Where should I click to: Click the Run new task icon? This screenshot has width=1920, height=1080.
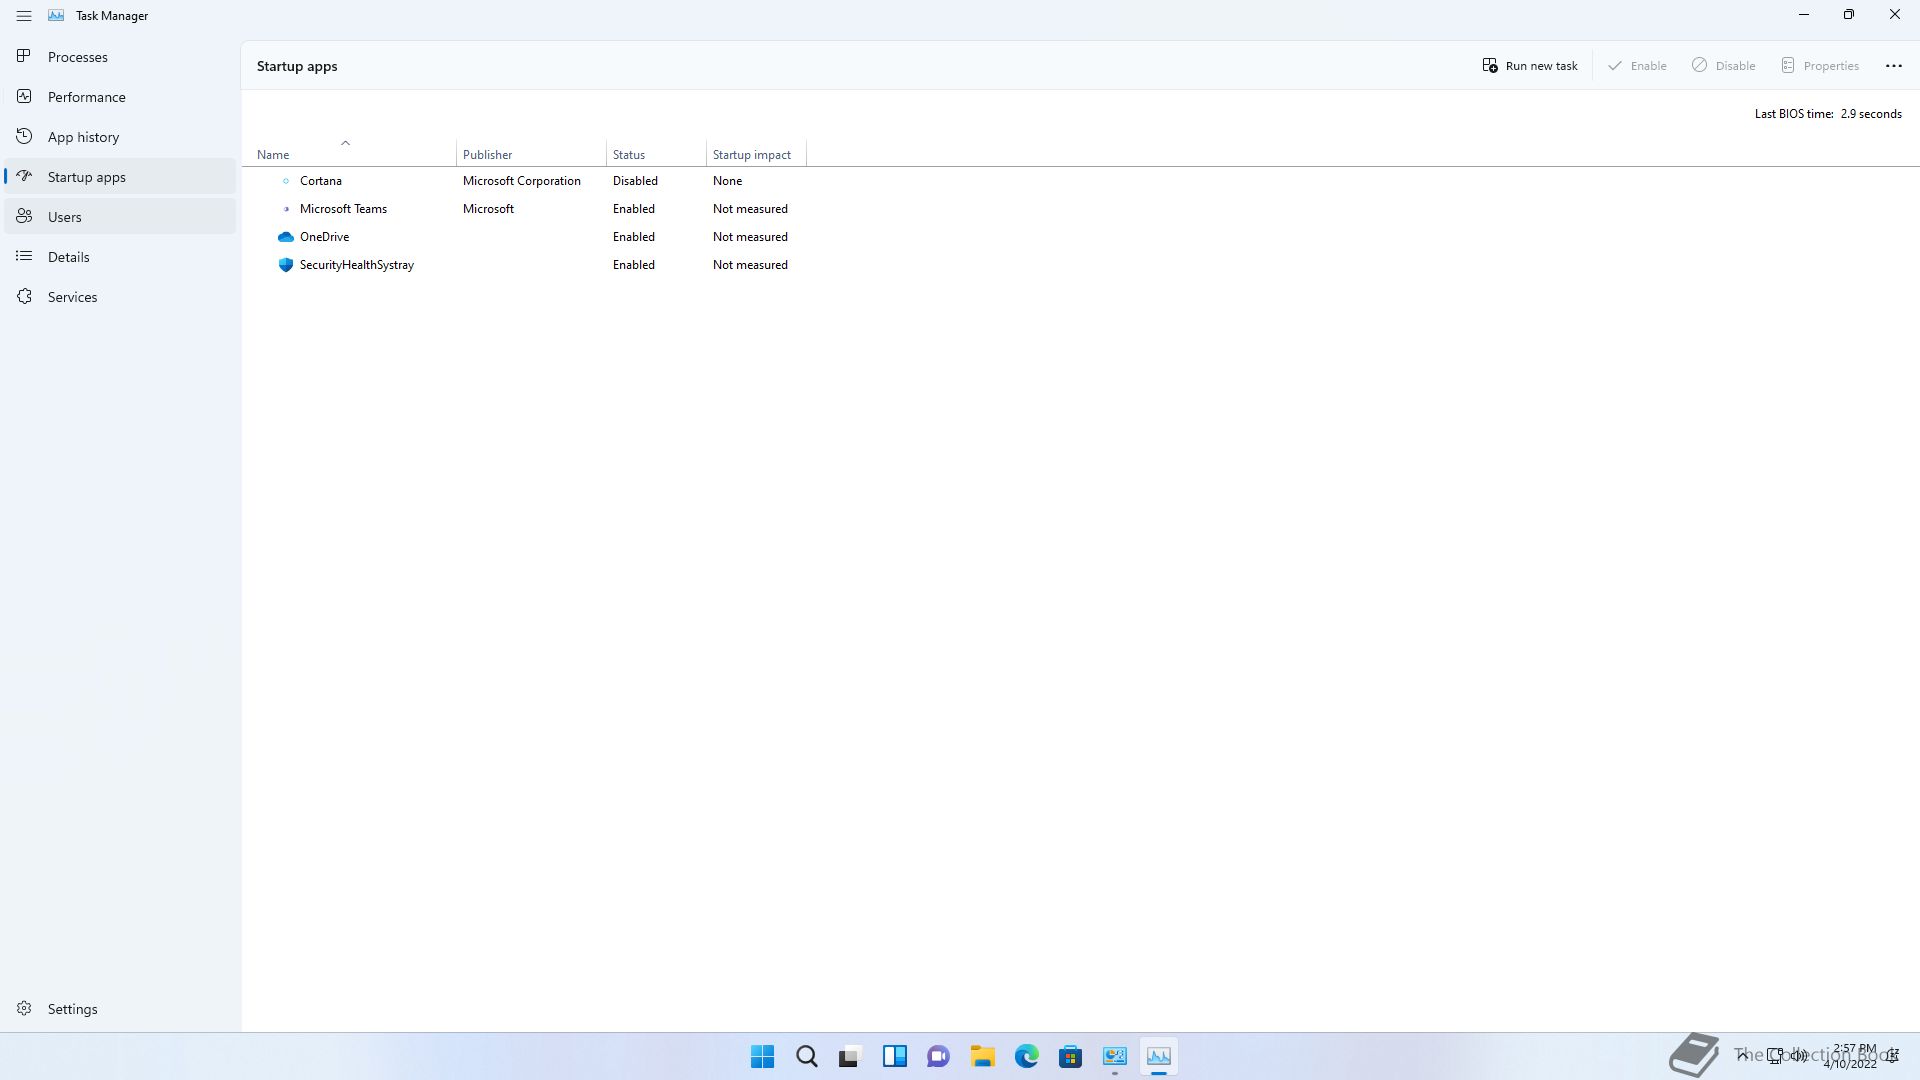(x=1489, y=65)
